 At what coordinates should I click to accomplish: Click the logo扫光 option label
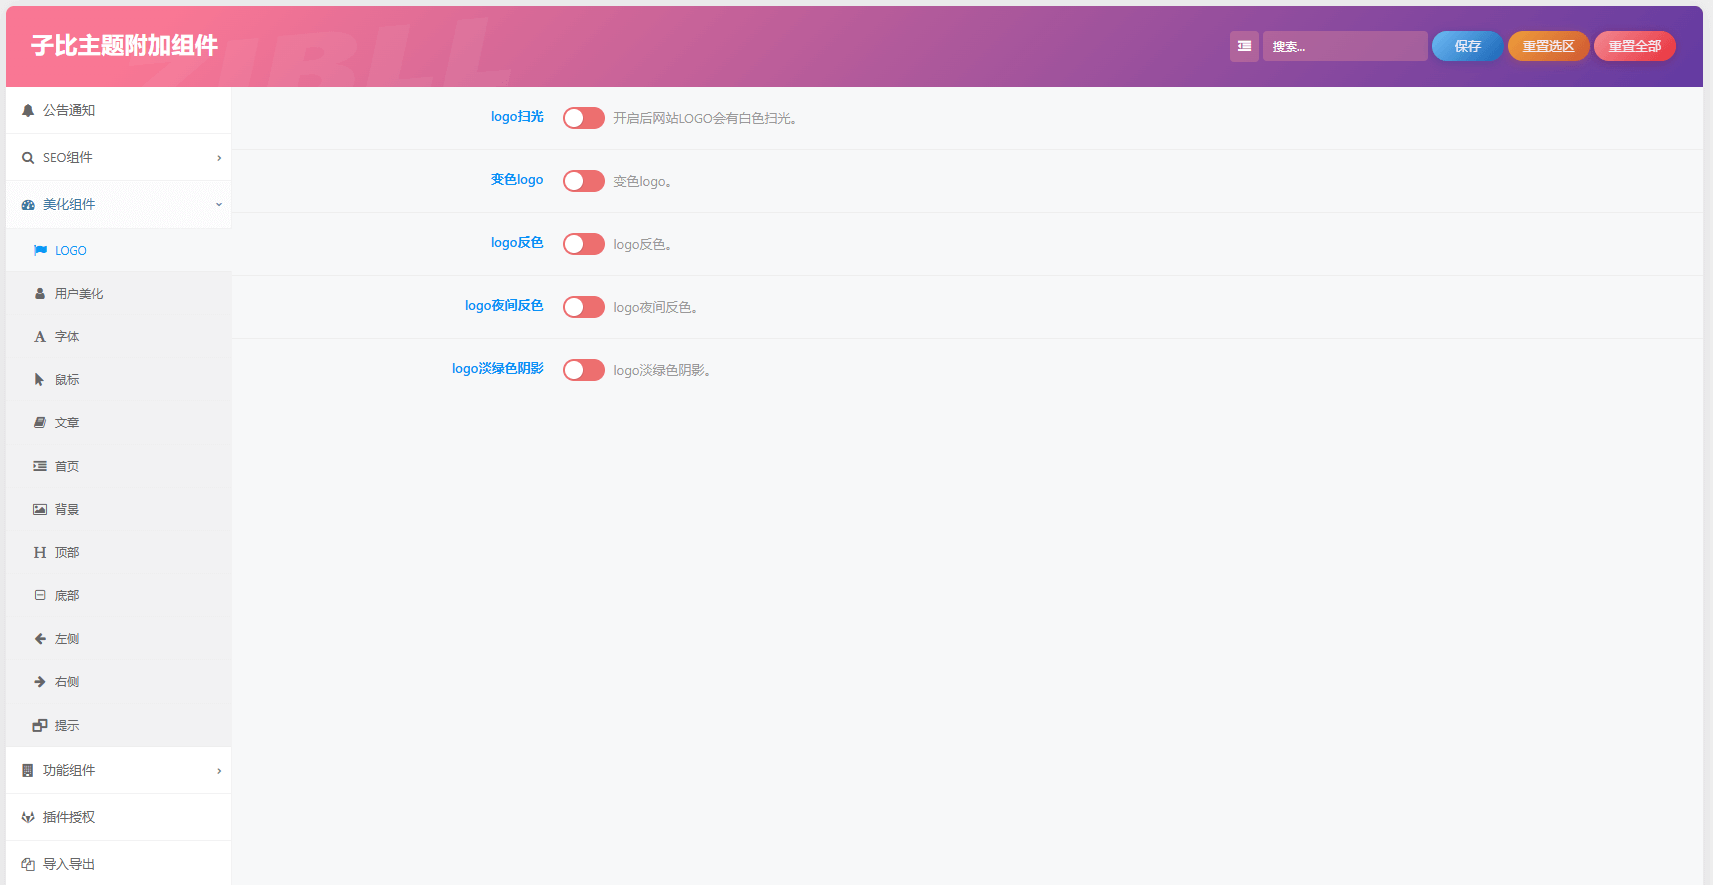click(517, 117)
